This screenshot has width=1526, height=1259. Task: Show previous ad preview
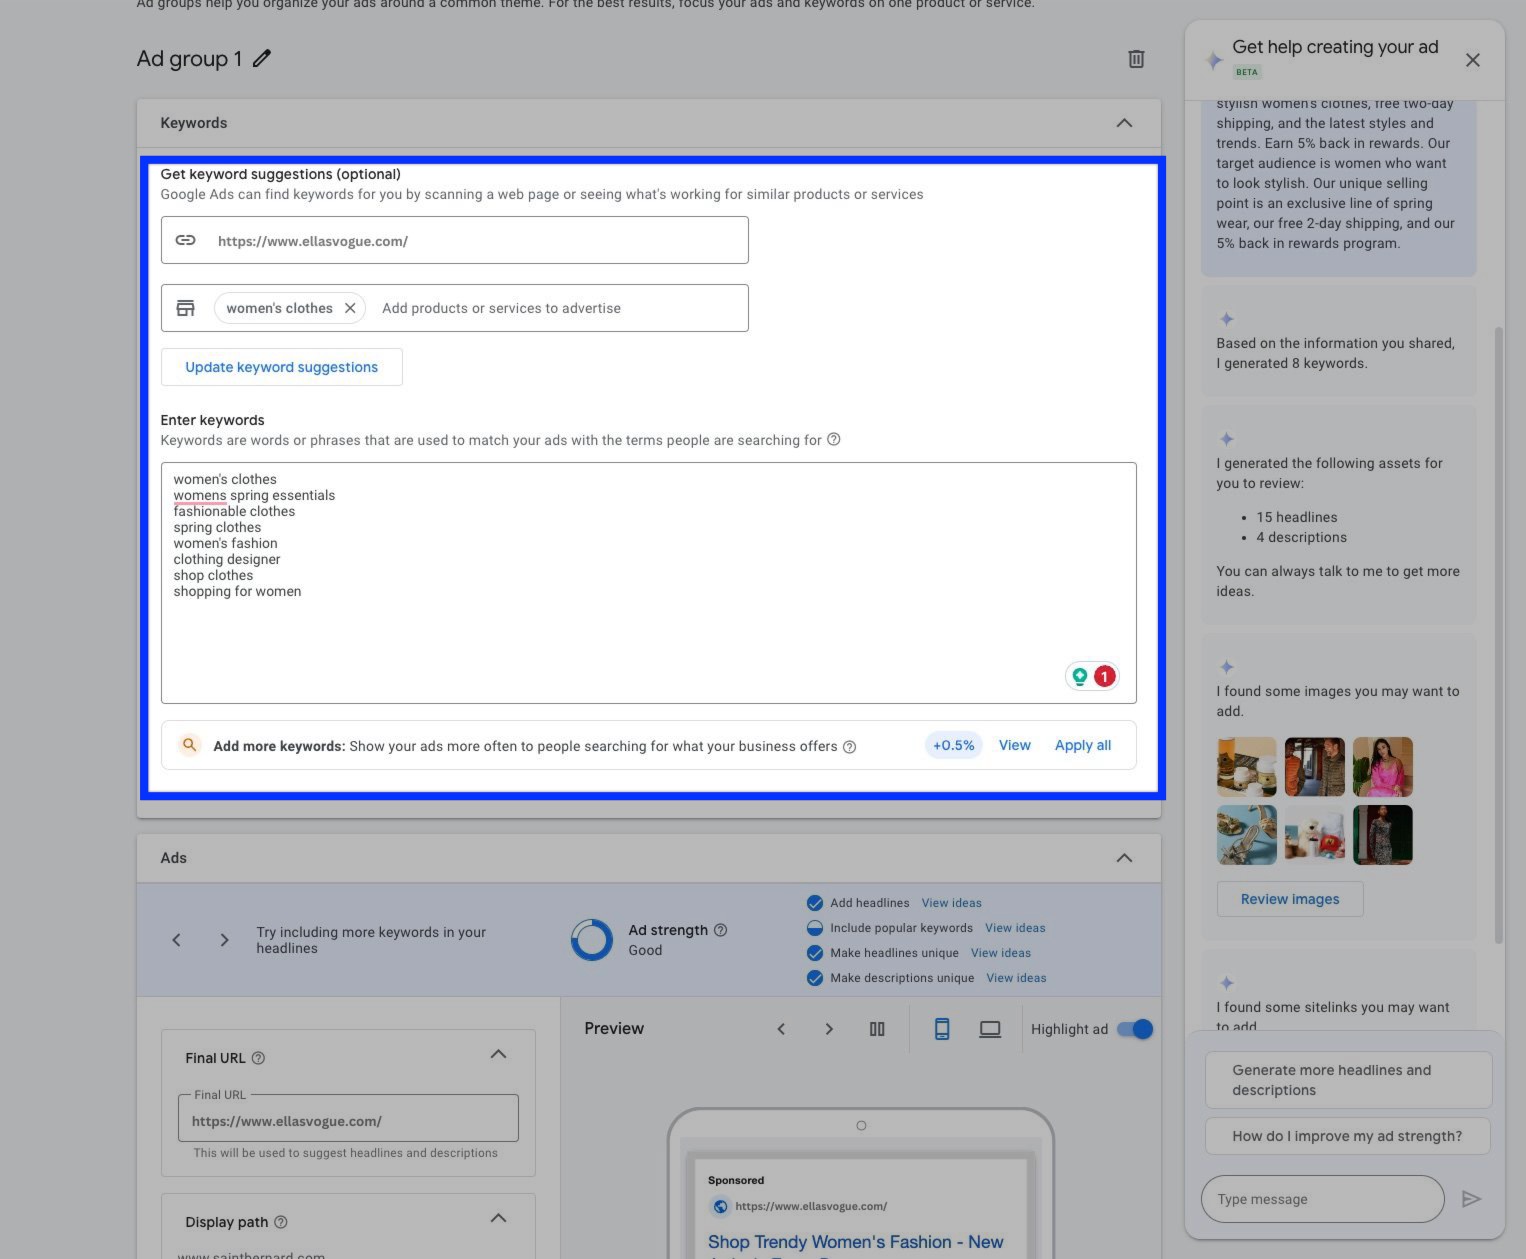[x=781, y=1029]
